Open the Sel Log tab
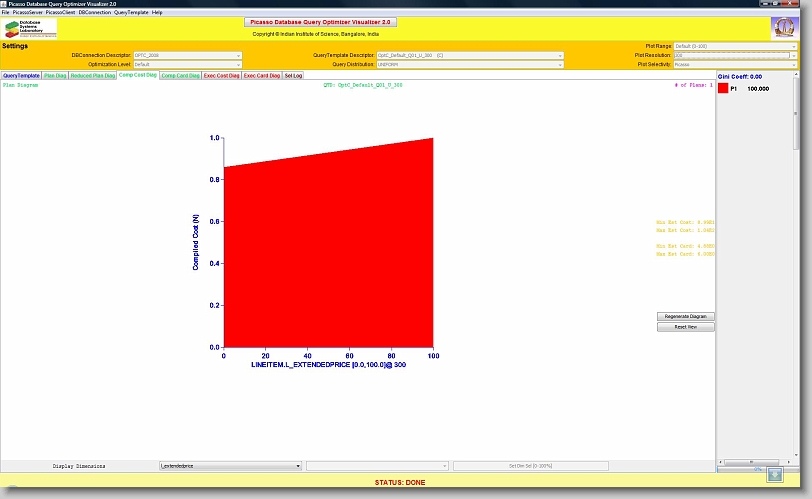The image size is (812, 499). coord(293,75)
